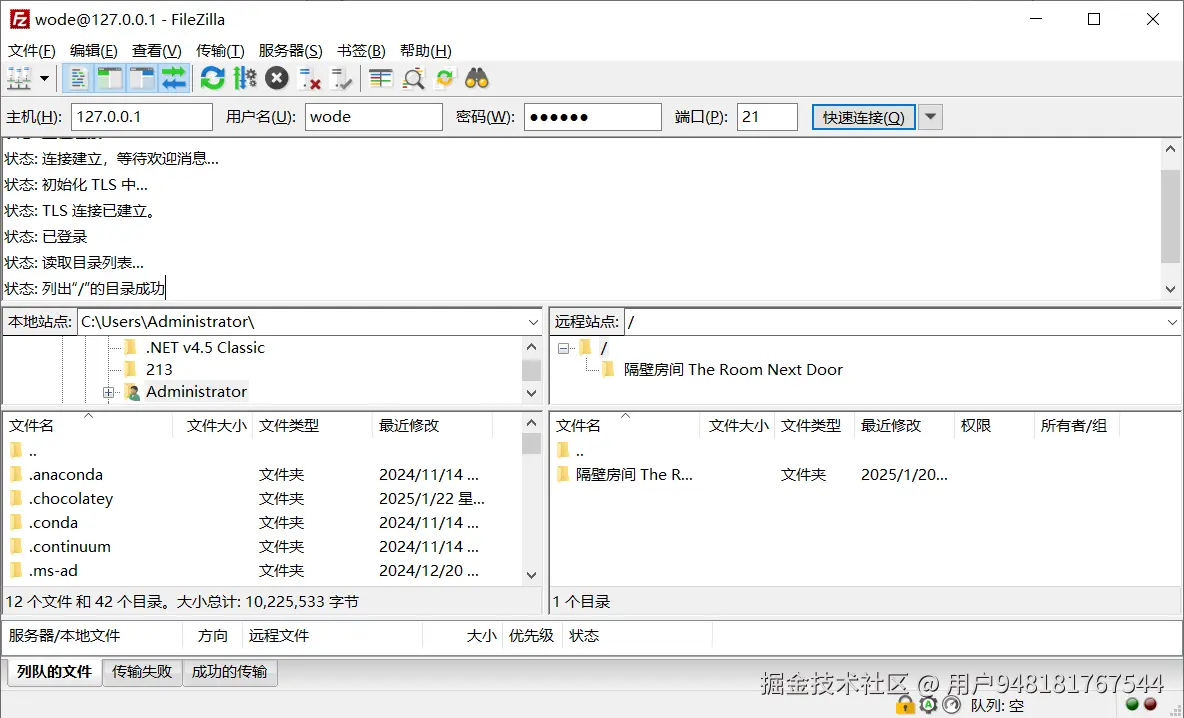The width and height of the screenshot is (1184, 718).
Task: Toggle remote directory tree view icon
Action: (x=142, y=78)
